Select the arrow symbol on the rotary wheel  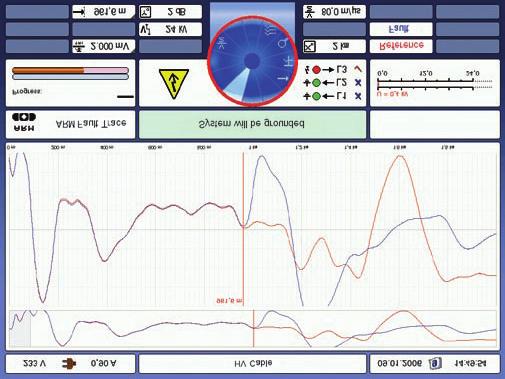pyautogui.click(x=283, y=79)
